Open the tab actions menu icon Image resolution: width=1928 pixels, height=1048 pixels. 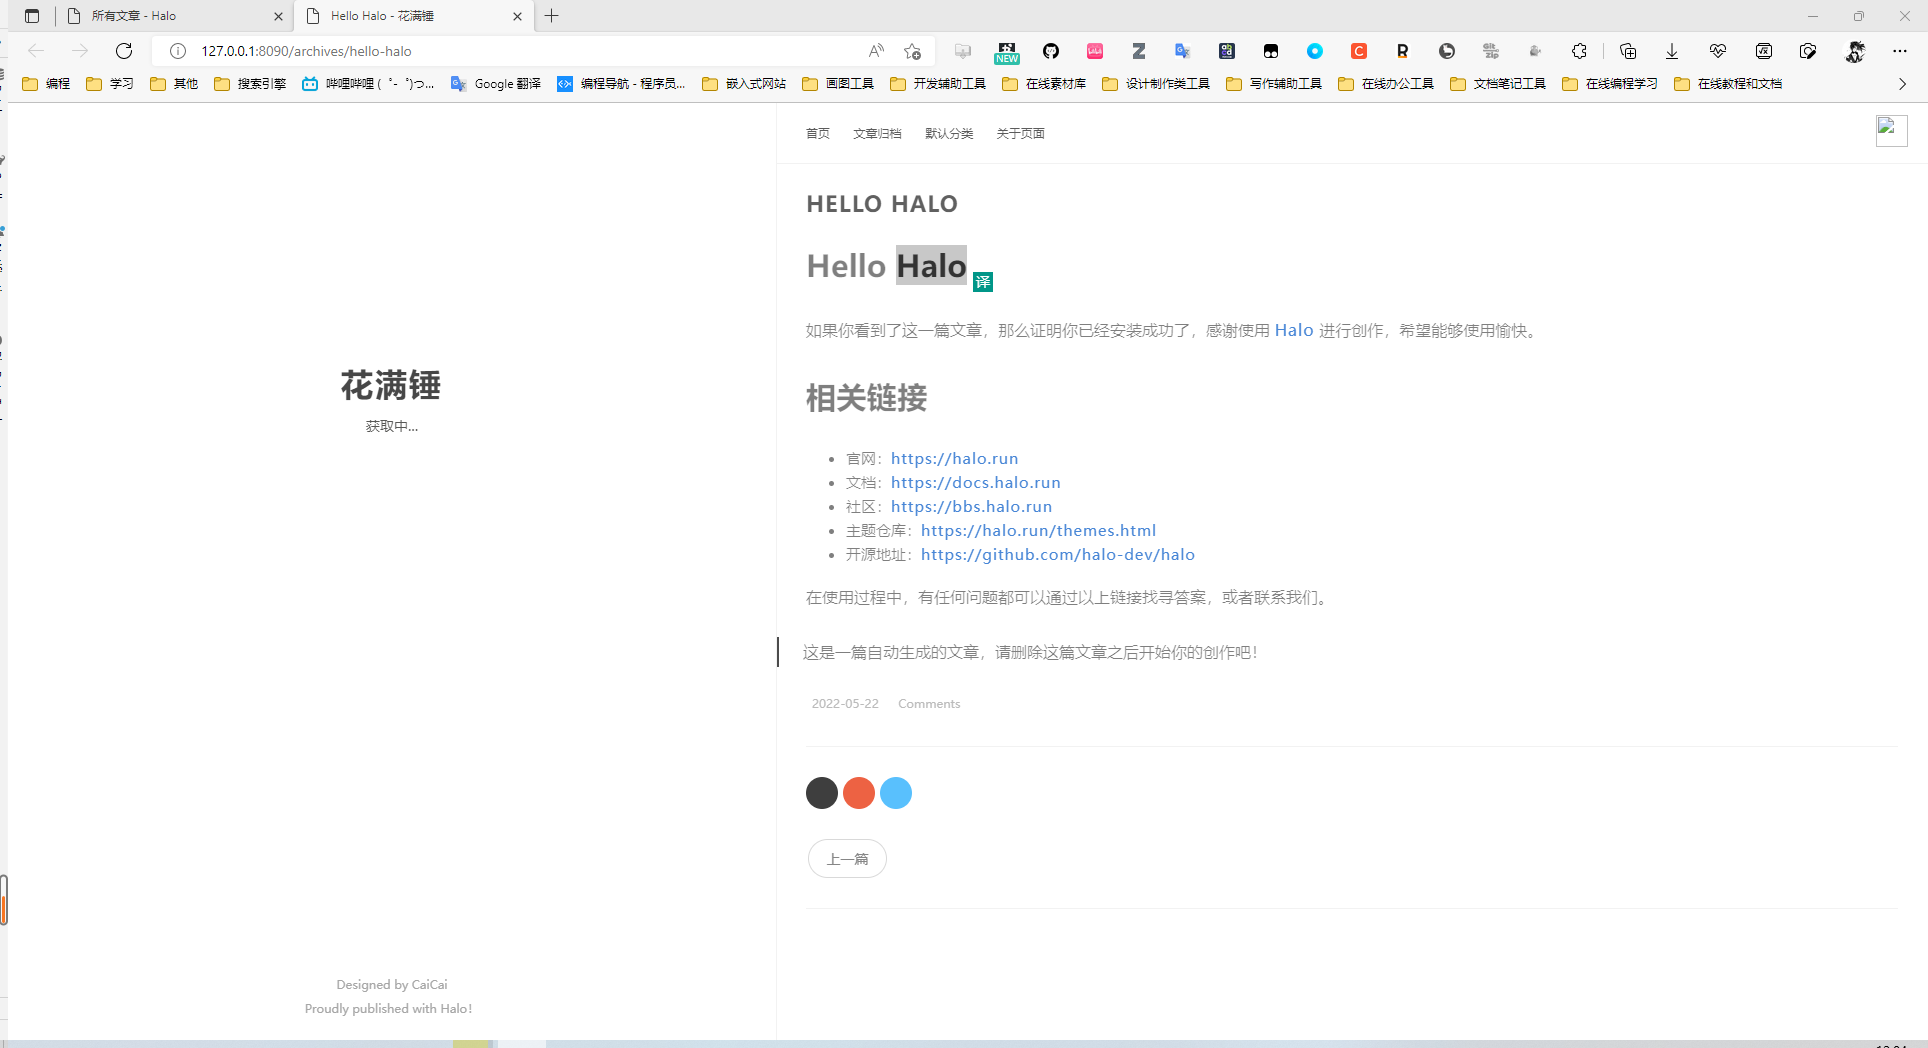click(32, 16)
